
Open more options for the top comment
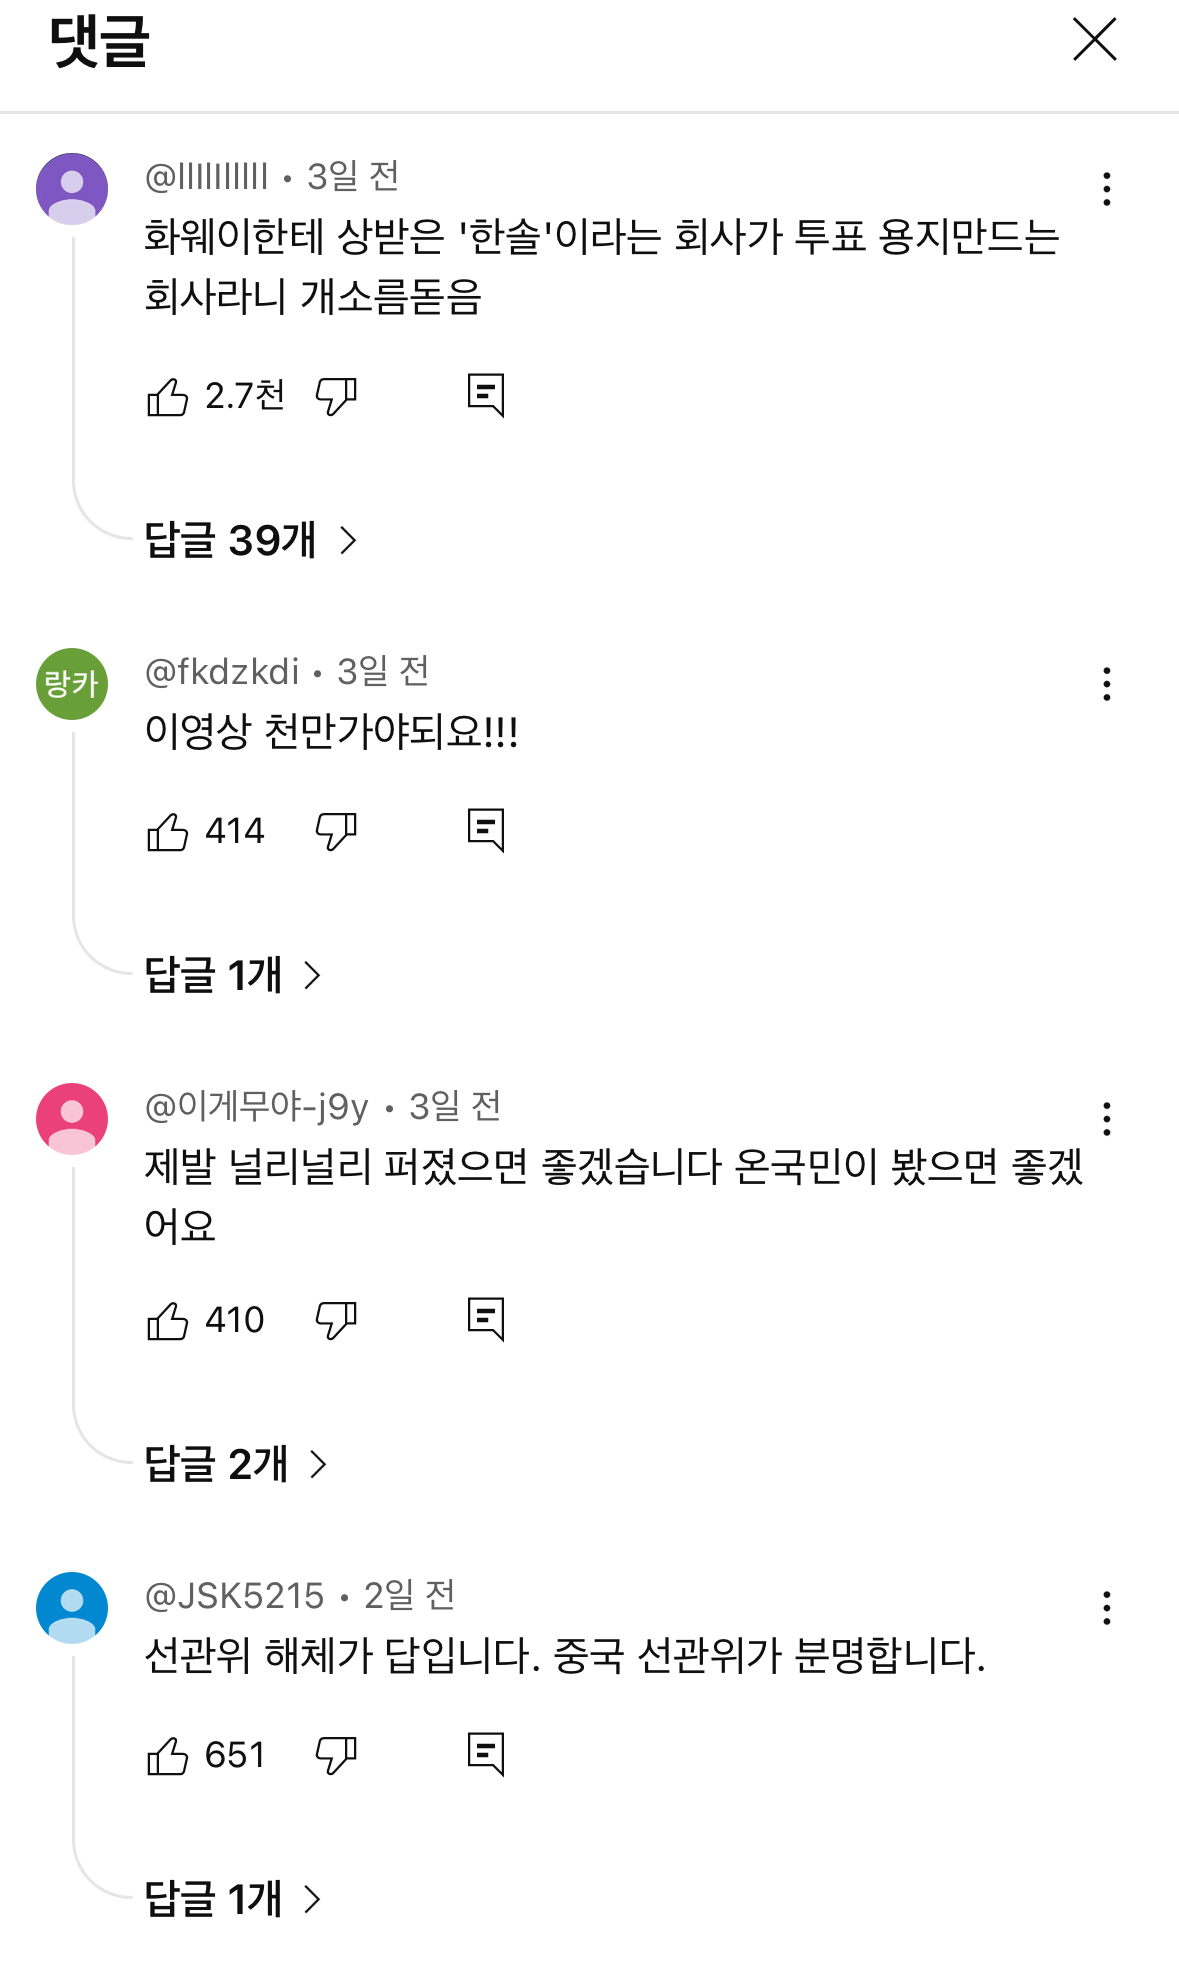tap(1106, 189)
